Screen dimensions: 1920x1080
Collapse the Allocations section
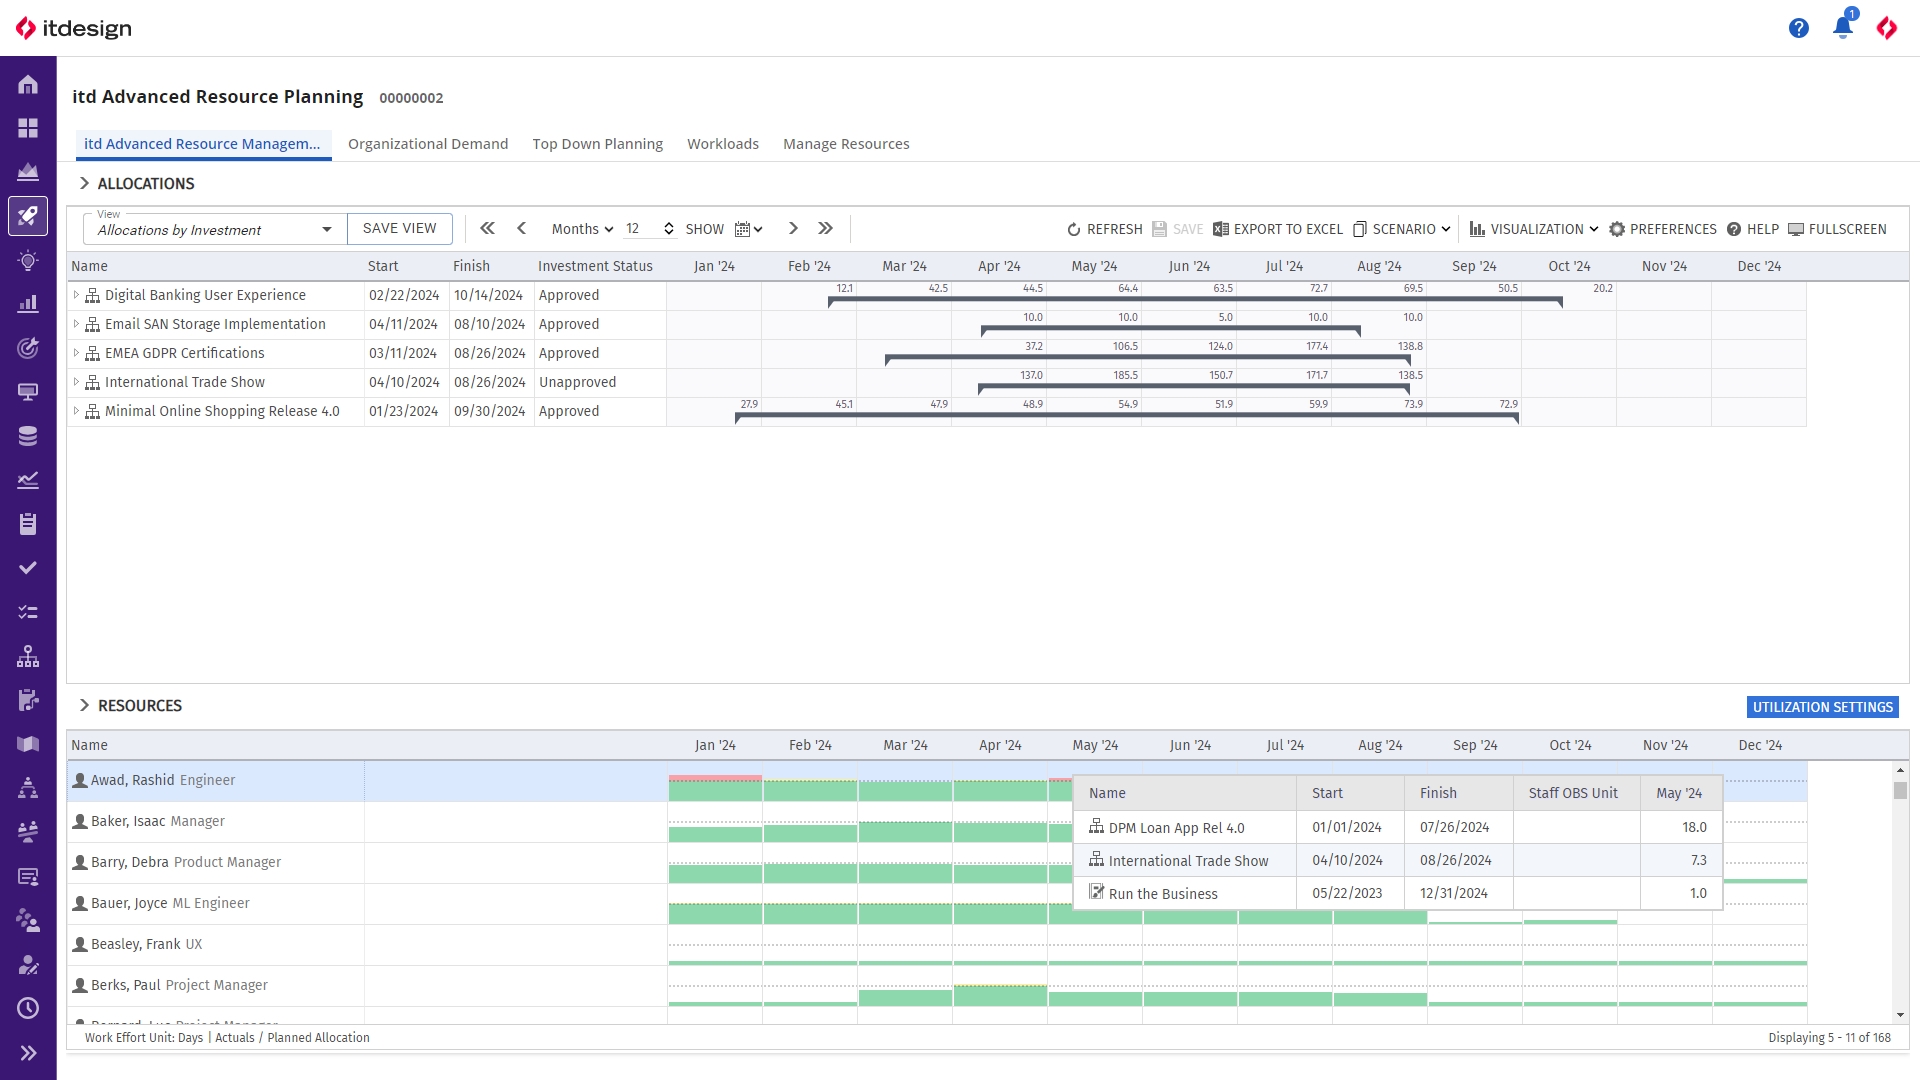(84, 183)
